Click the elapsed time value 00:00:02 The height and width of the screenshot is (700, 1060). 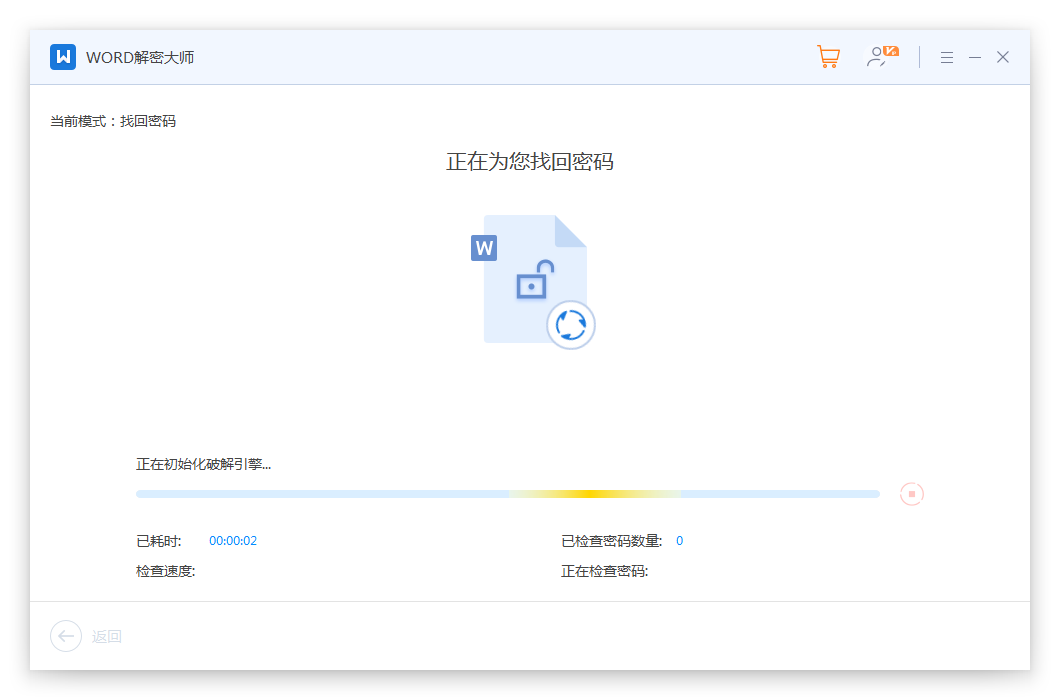pos(233,540)
